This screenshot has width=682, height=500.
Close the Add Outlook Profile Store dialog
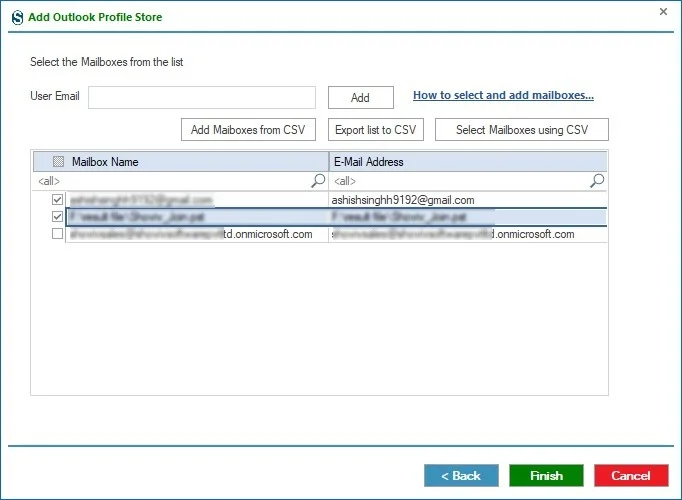click(663, 11)
